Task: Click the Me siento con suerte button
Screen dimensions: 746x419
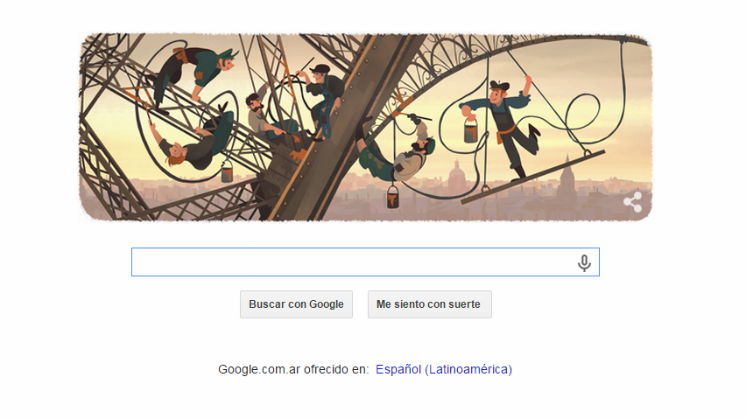Action: [430, 304]
